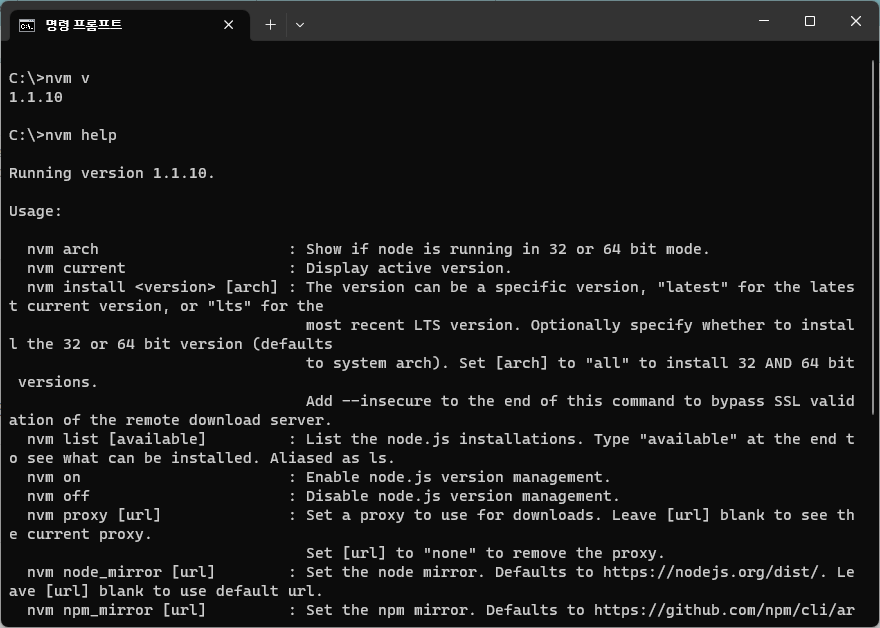The width and height of the screenshot is (880, 628).
Task: Click the 'nvm proxy [url]' command text
Action: coord(94,515)
